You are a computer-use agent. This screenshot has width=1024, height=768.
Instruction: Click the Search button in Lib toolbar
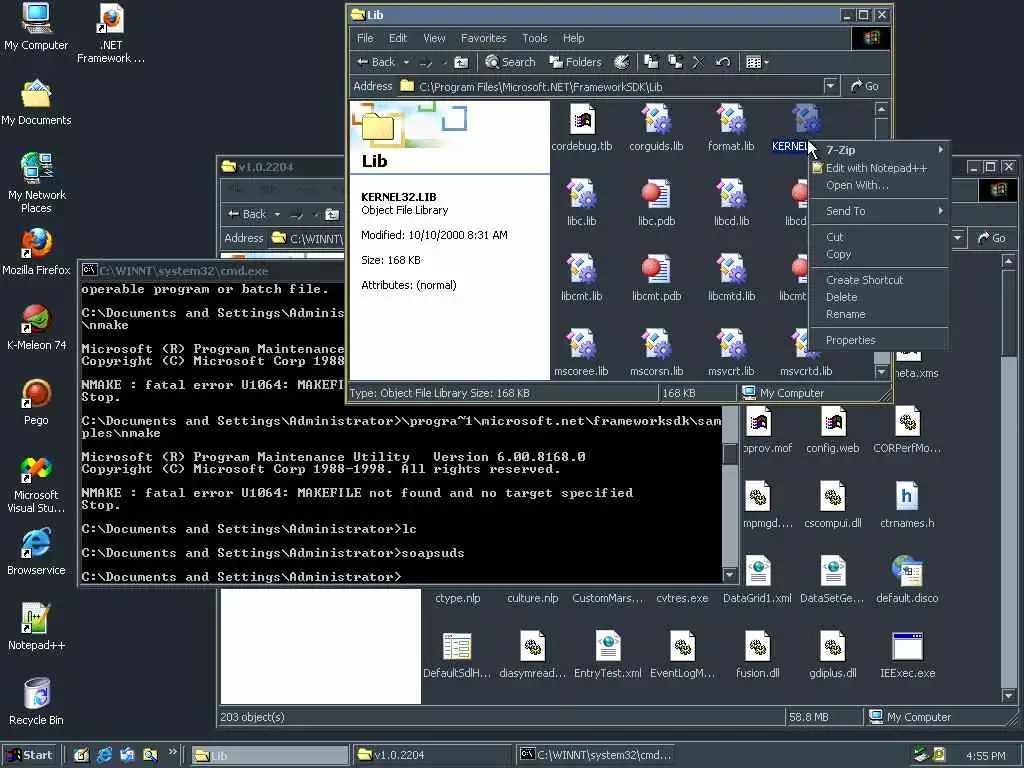click(511, 62)
